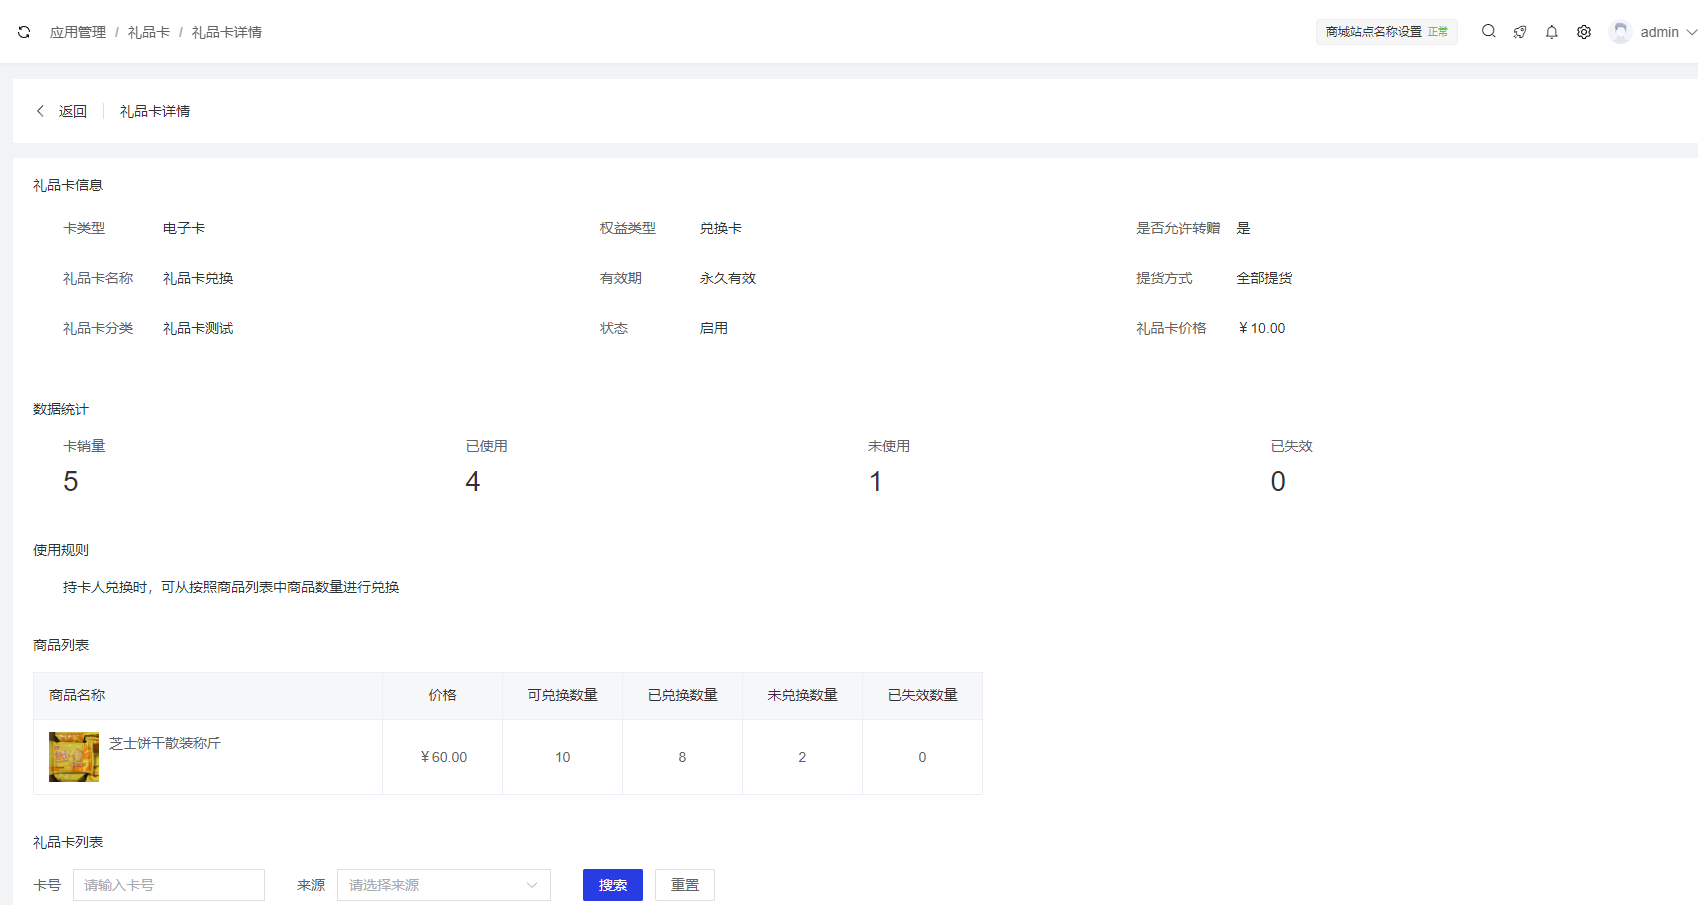Click the 芝士饼干散装称斤 product thumbnail
Screen dimensions: 1698x905
pyautogui.click(x=74, y=757)
